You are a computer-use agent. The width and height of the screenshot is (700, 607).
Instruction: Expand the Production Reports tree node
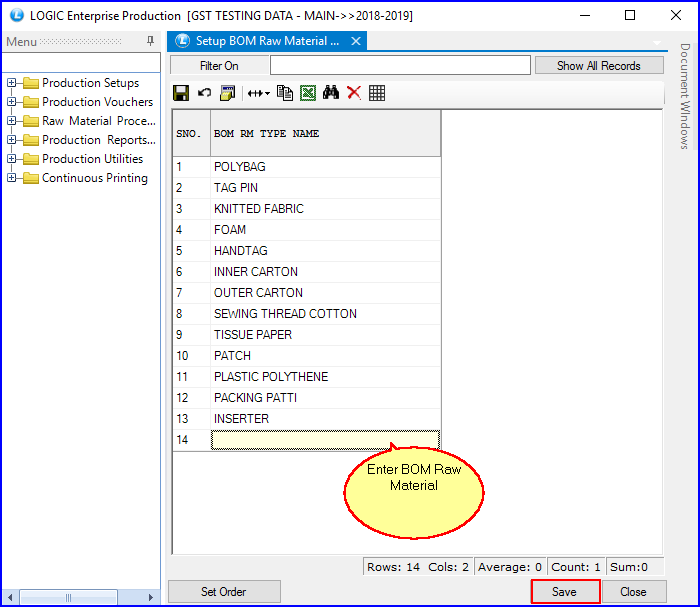pyautogui.click(x=12, y=140)
